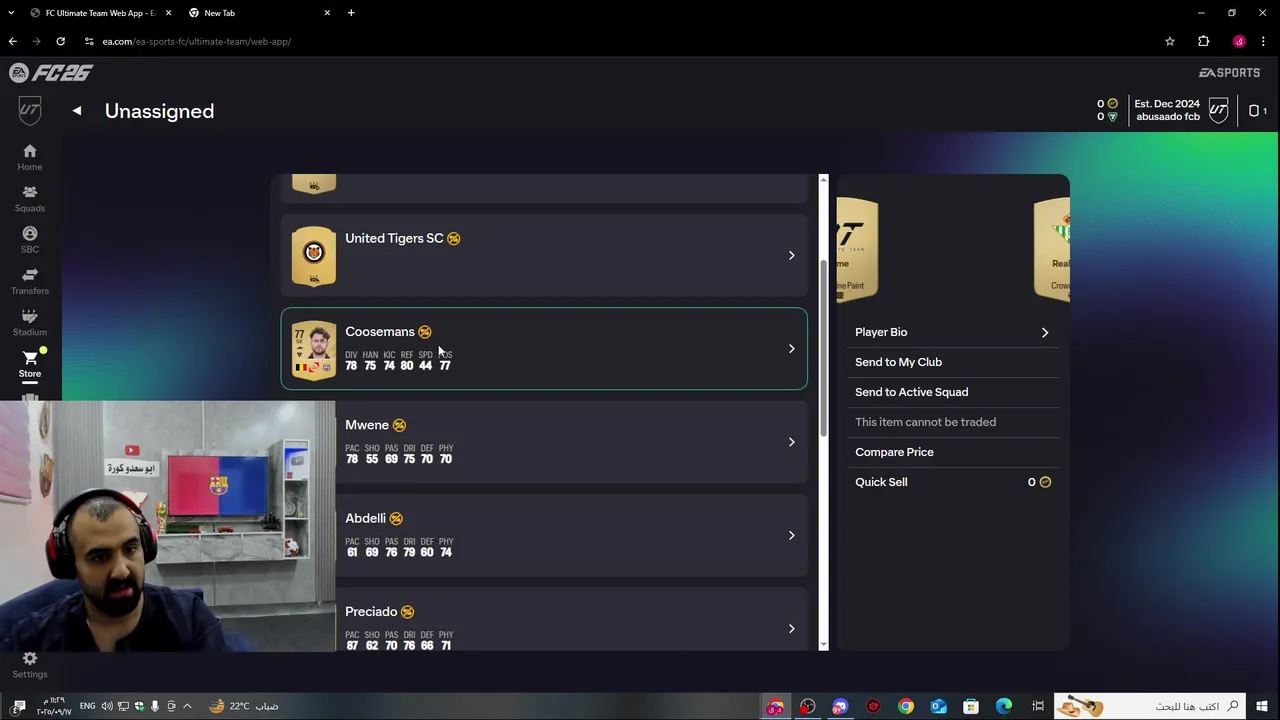1280x720 pixels.
Task: Click the coins balance icon
Action: pyautogui.click(x=1113, y=104)
